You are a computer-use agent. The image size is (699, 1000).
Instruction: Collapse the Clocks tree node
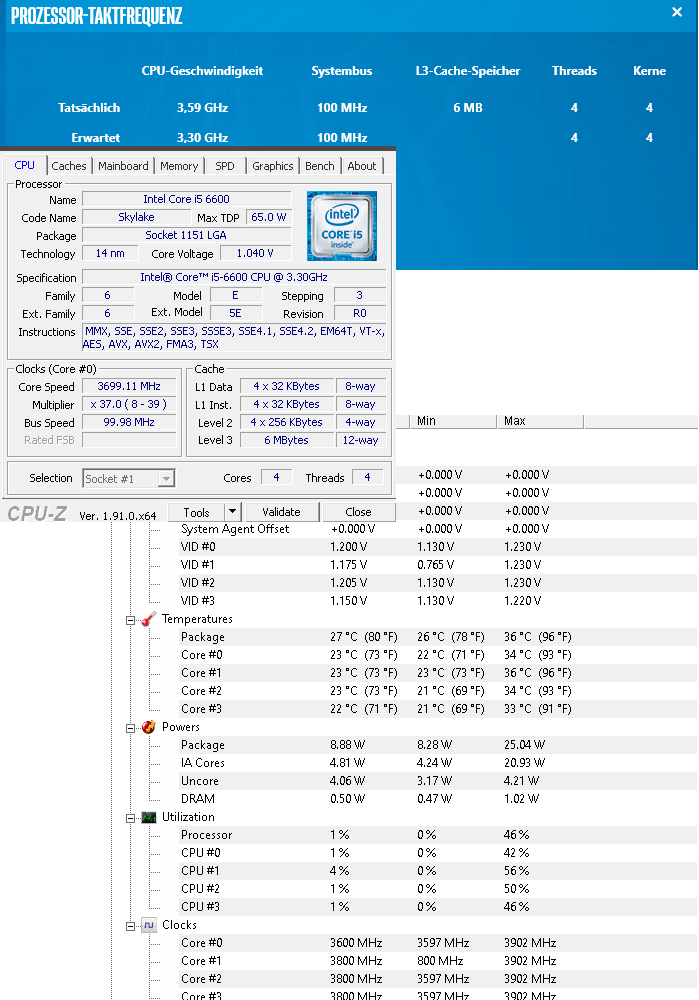pyautogui.click(x=130, y=925)
